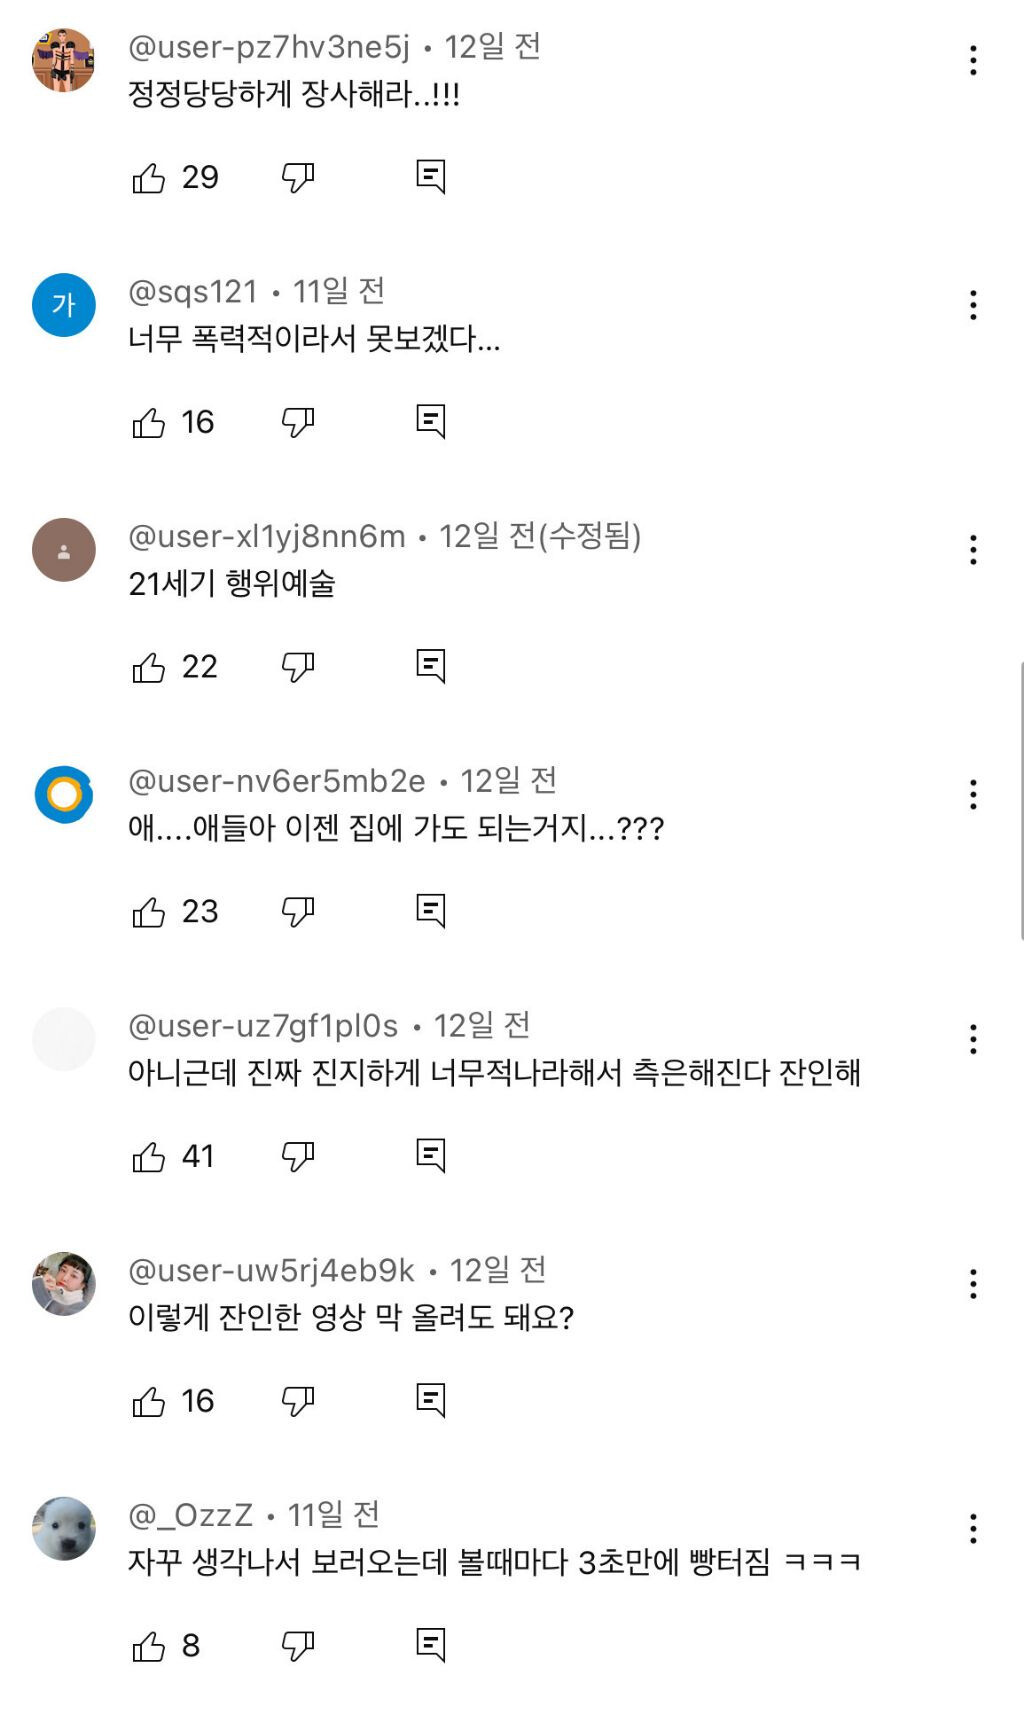Toggle like on @user-xl1yj8nn6m's comment
The height and width of the screenshot is (1714, 1024).
[149, 667]
